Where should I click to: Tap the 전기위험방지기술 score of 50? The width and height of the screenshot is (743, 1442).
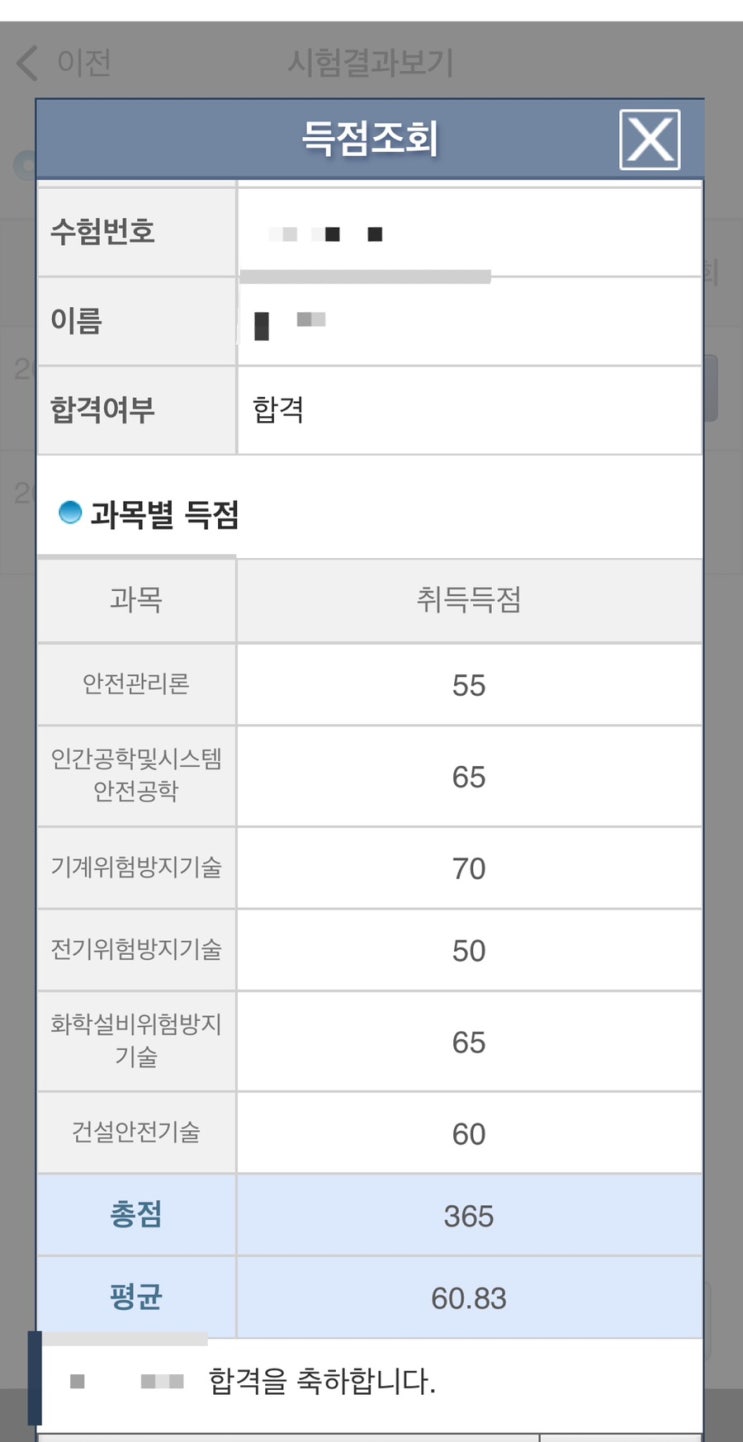click(x=468, y=950)
